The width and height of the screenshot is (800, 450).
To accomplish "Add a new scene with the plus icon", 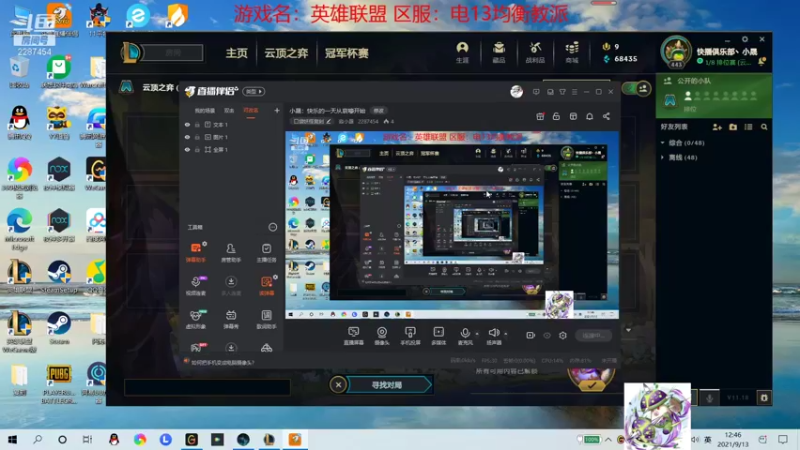I will [277, 110].
